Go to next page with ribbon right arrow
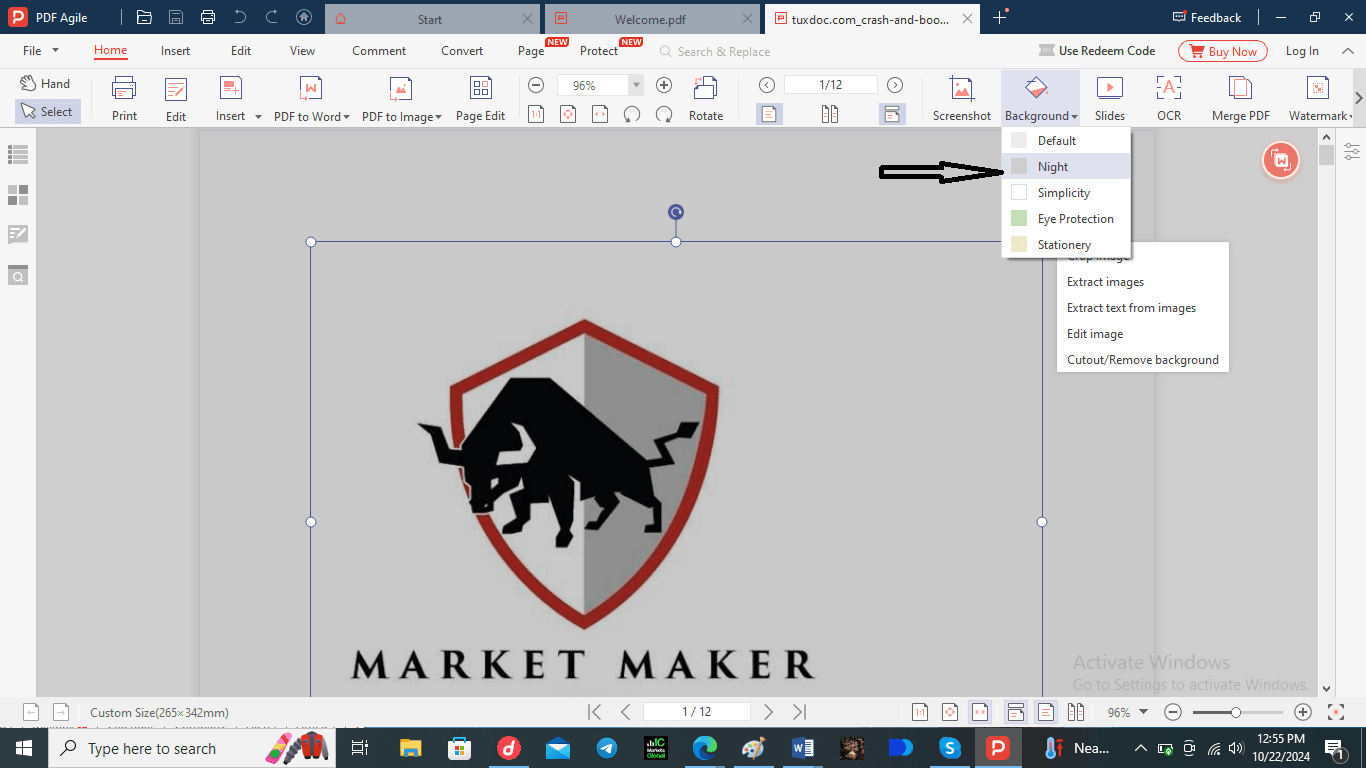The image size is (1366, 768). click(895, 85)
